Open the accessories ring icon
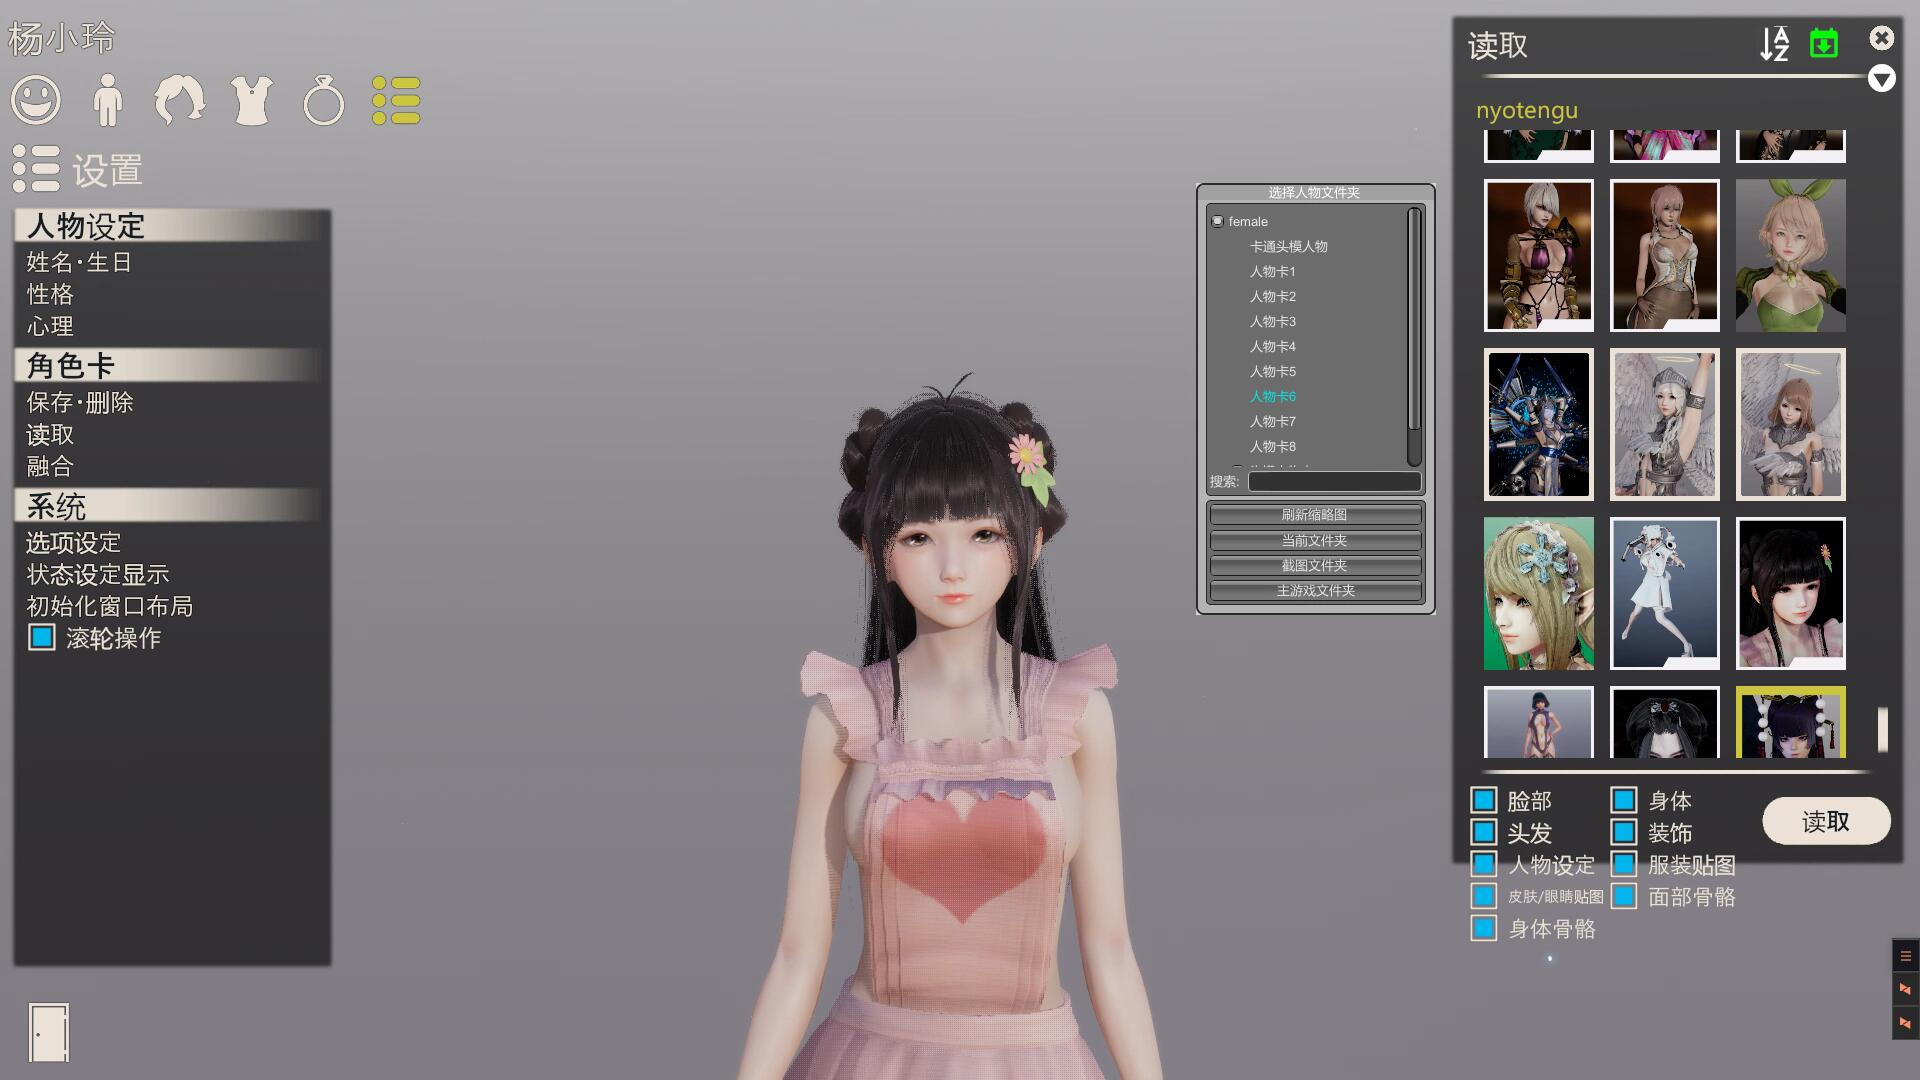This screenshot has height=1080, width=1920. click(323, 101)
